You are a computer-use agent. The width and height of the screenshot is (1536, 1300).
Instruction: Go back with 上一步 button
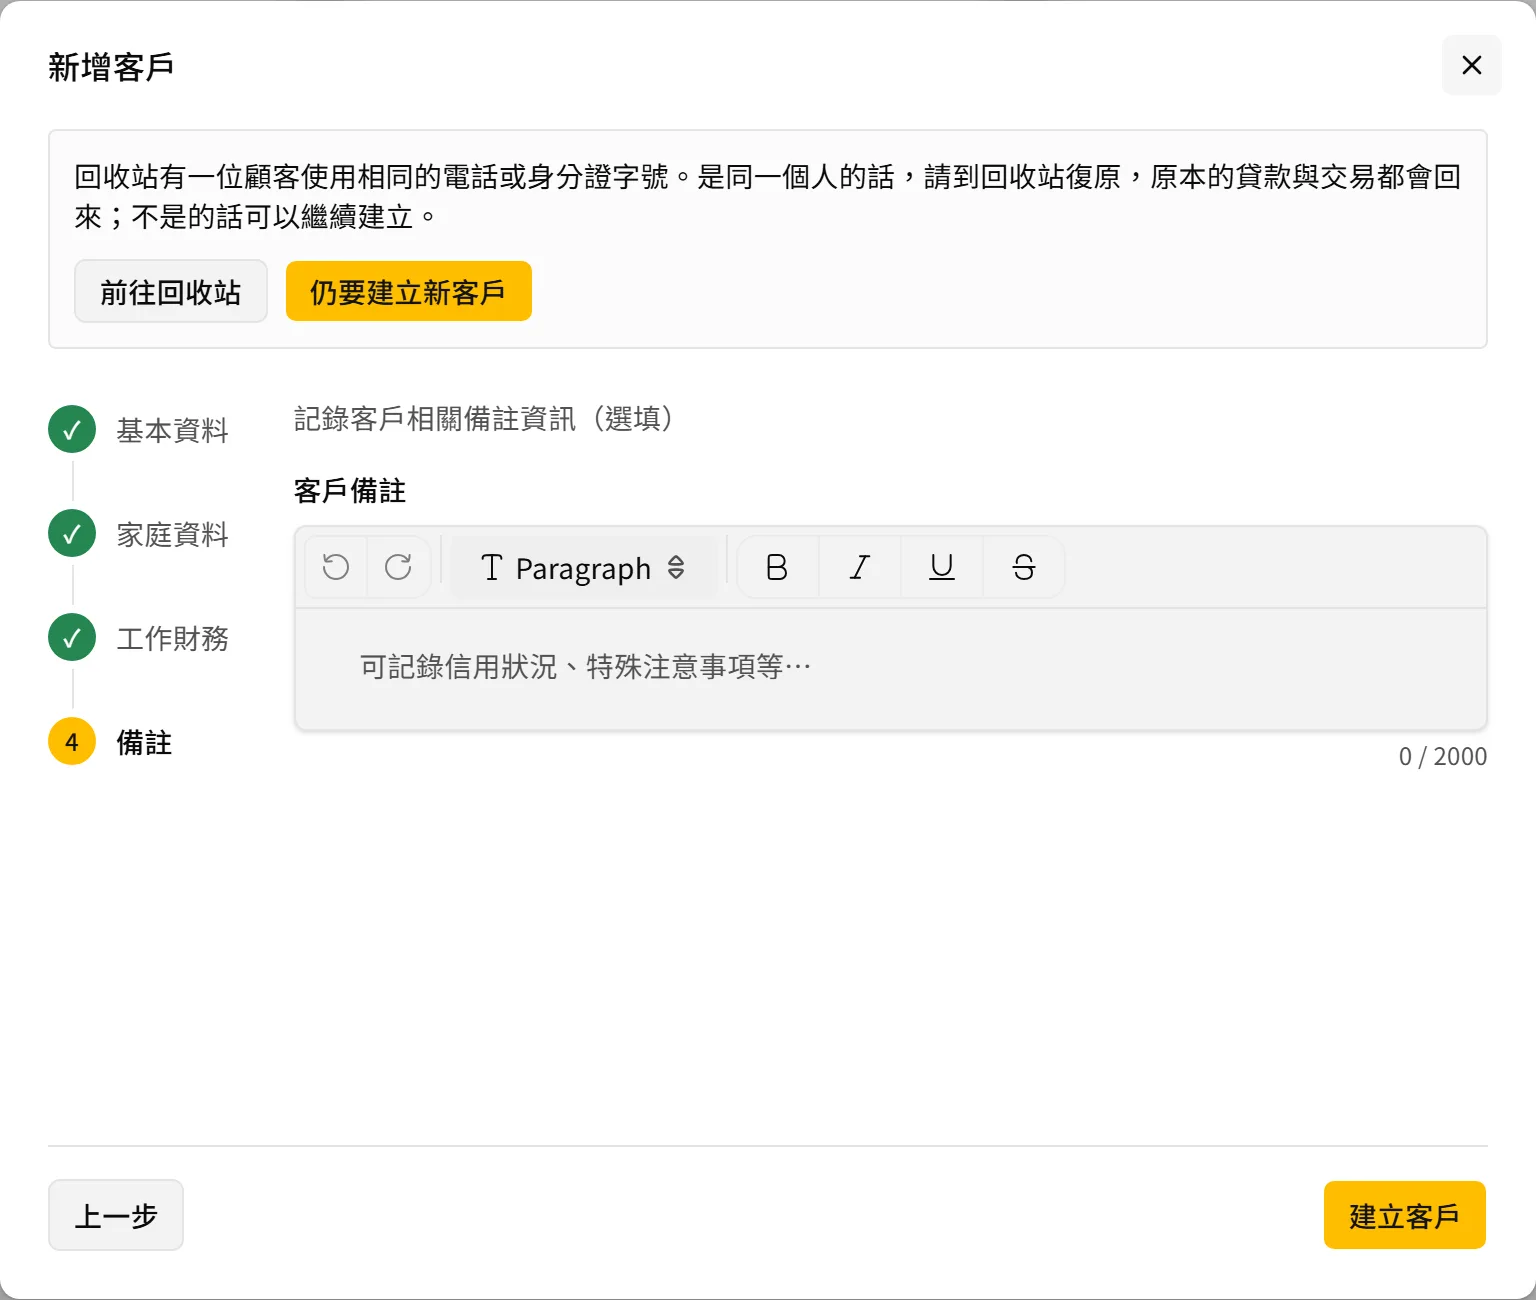pyautogui.click(x=116, y=1215)
